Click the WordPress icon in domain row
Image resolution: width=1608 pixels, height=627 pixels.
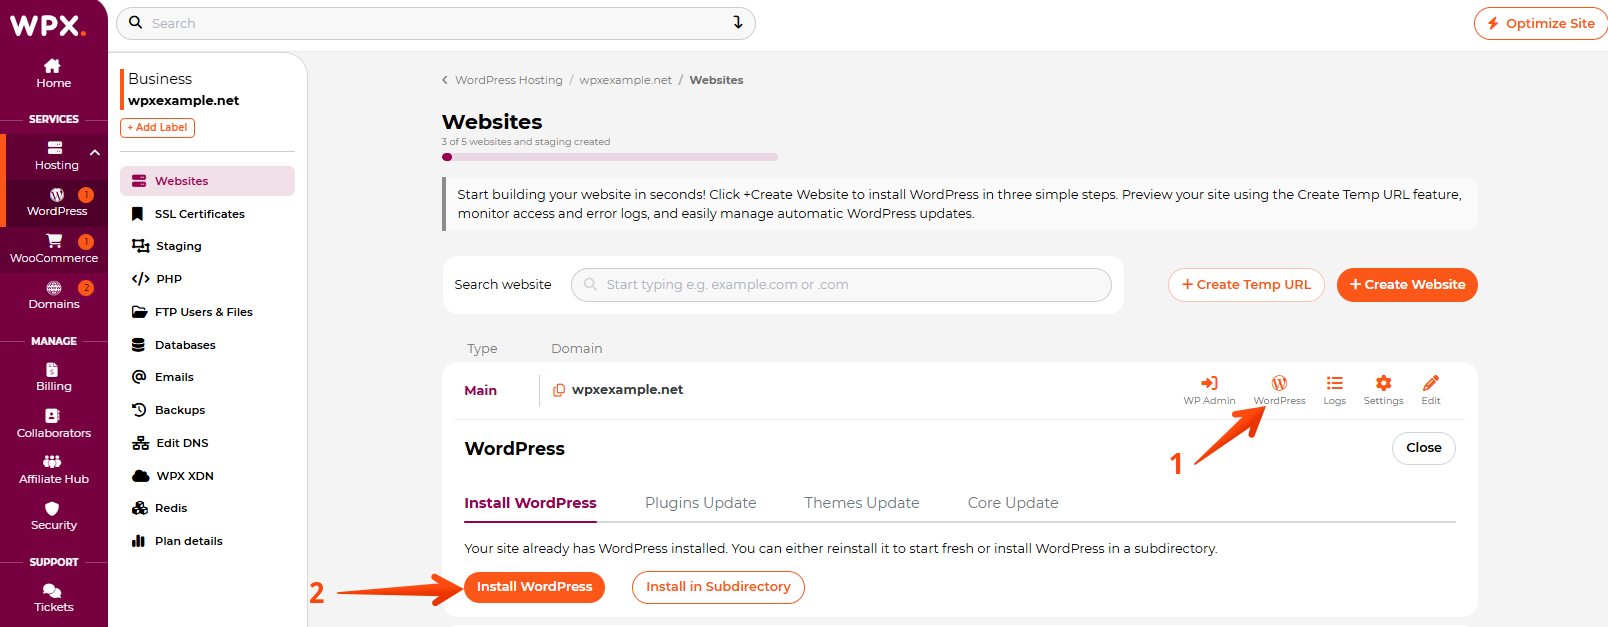(1279, 384)
